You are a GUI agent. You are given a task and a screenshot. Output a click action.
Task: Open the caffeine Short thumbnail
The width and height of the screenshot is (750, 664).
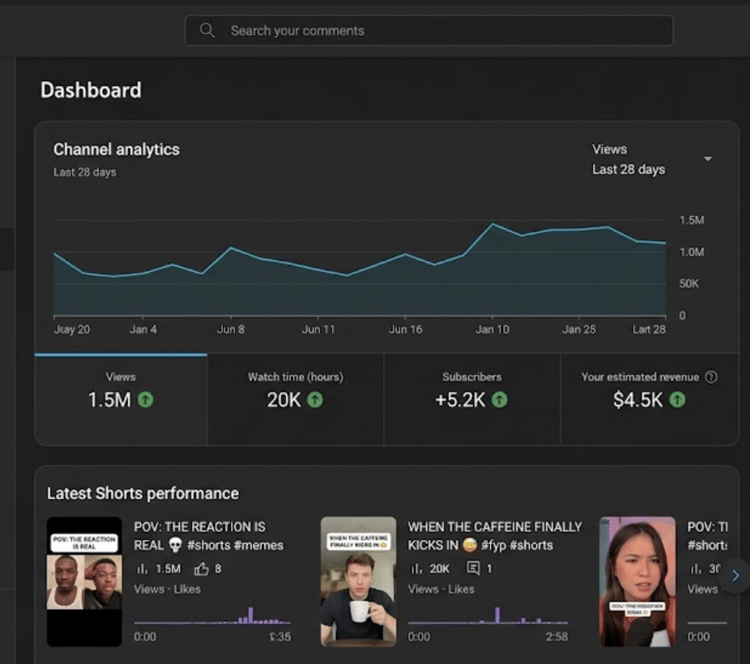[x=358, y=581]
